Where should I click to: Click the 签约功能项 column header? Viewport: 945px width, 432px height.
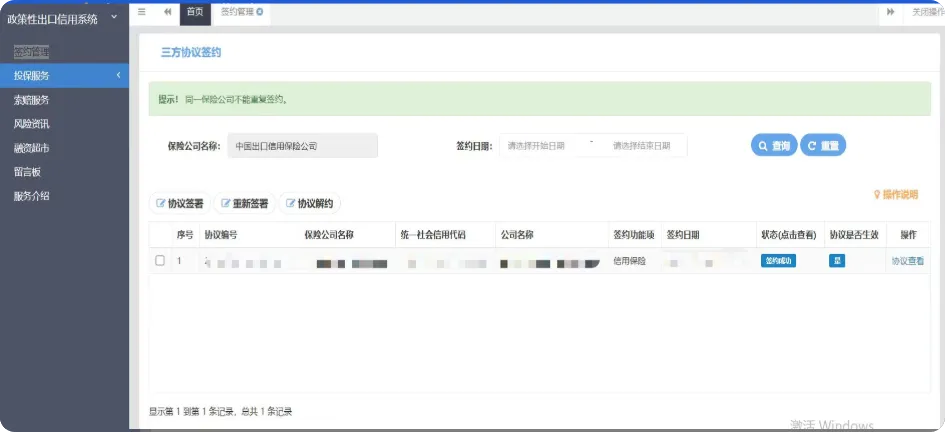tap(634, 235)
